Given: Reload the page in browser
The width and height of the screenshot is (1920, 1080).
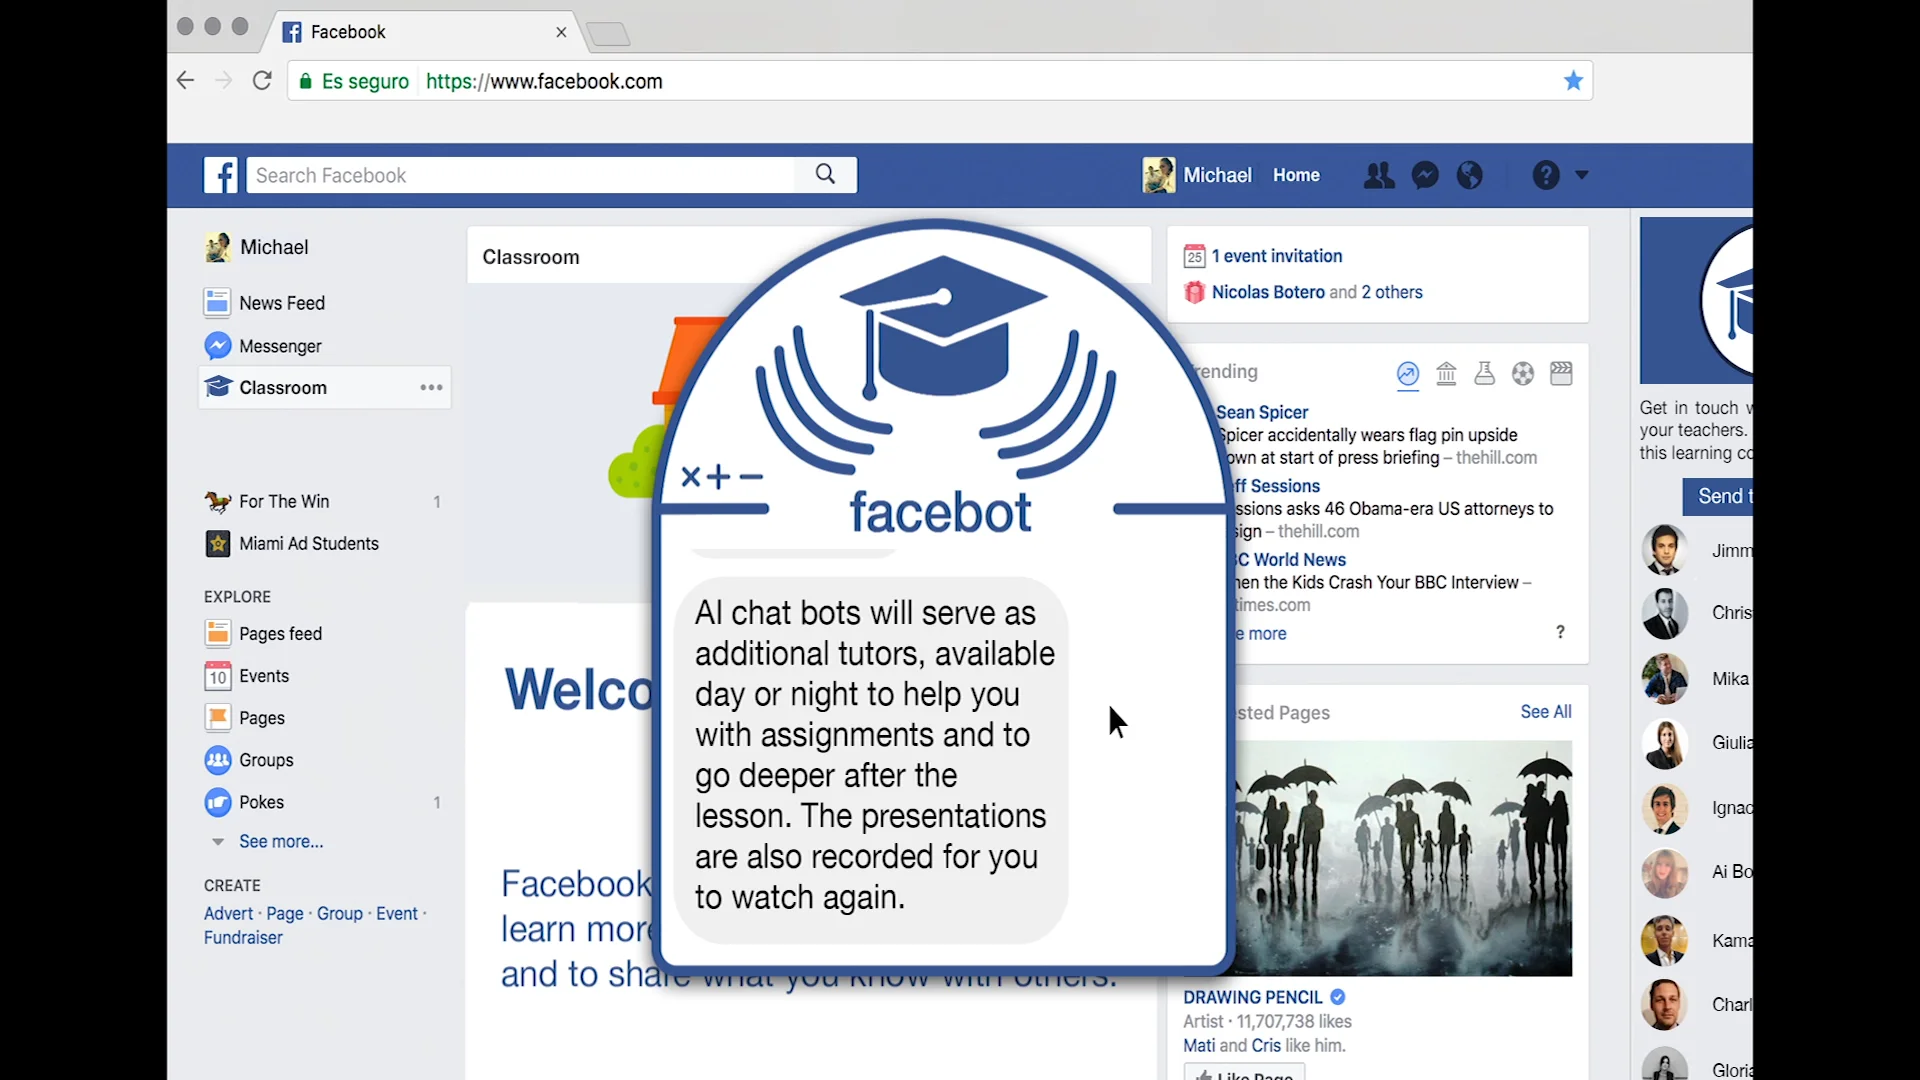Looking at the screenshot, I should point(262,81).
